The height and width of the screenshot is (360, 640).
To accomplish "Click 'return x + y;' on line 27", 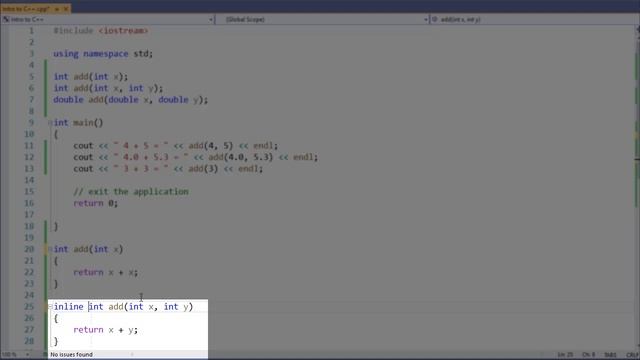I will 106,330.
